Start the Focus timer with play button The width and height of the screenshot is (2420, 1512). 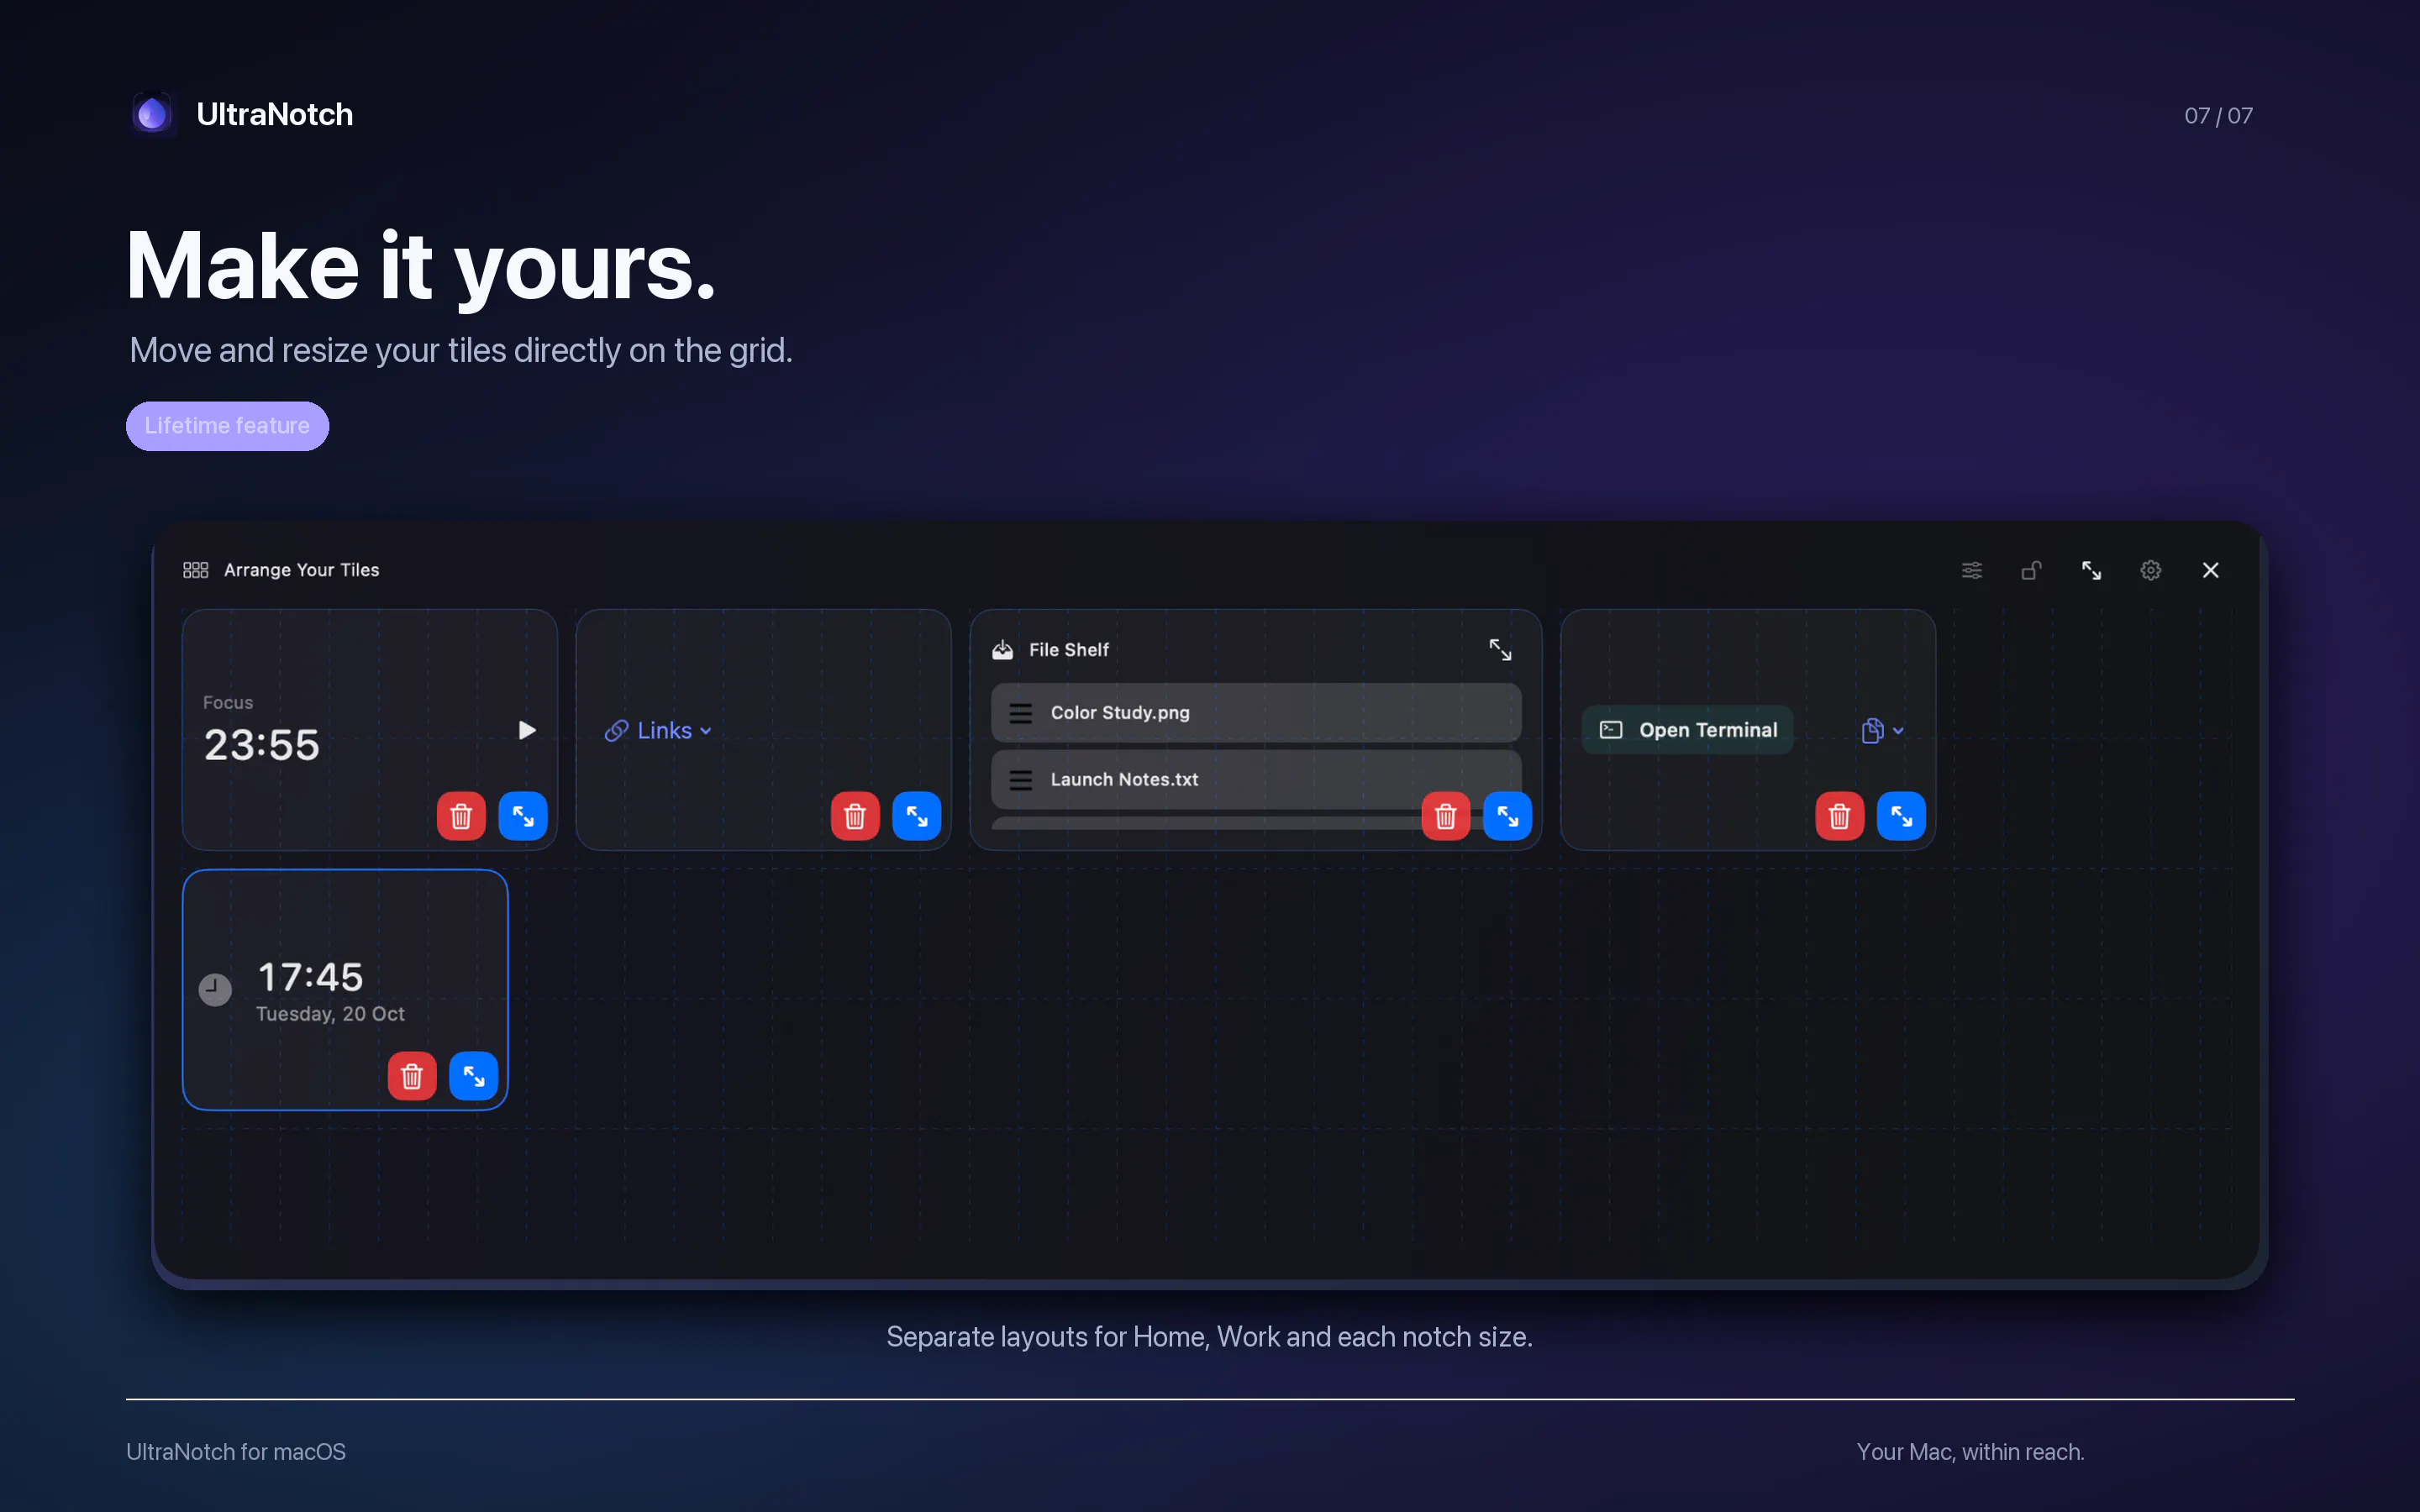click(527, 730)
